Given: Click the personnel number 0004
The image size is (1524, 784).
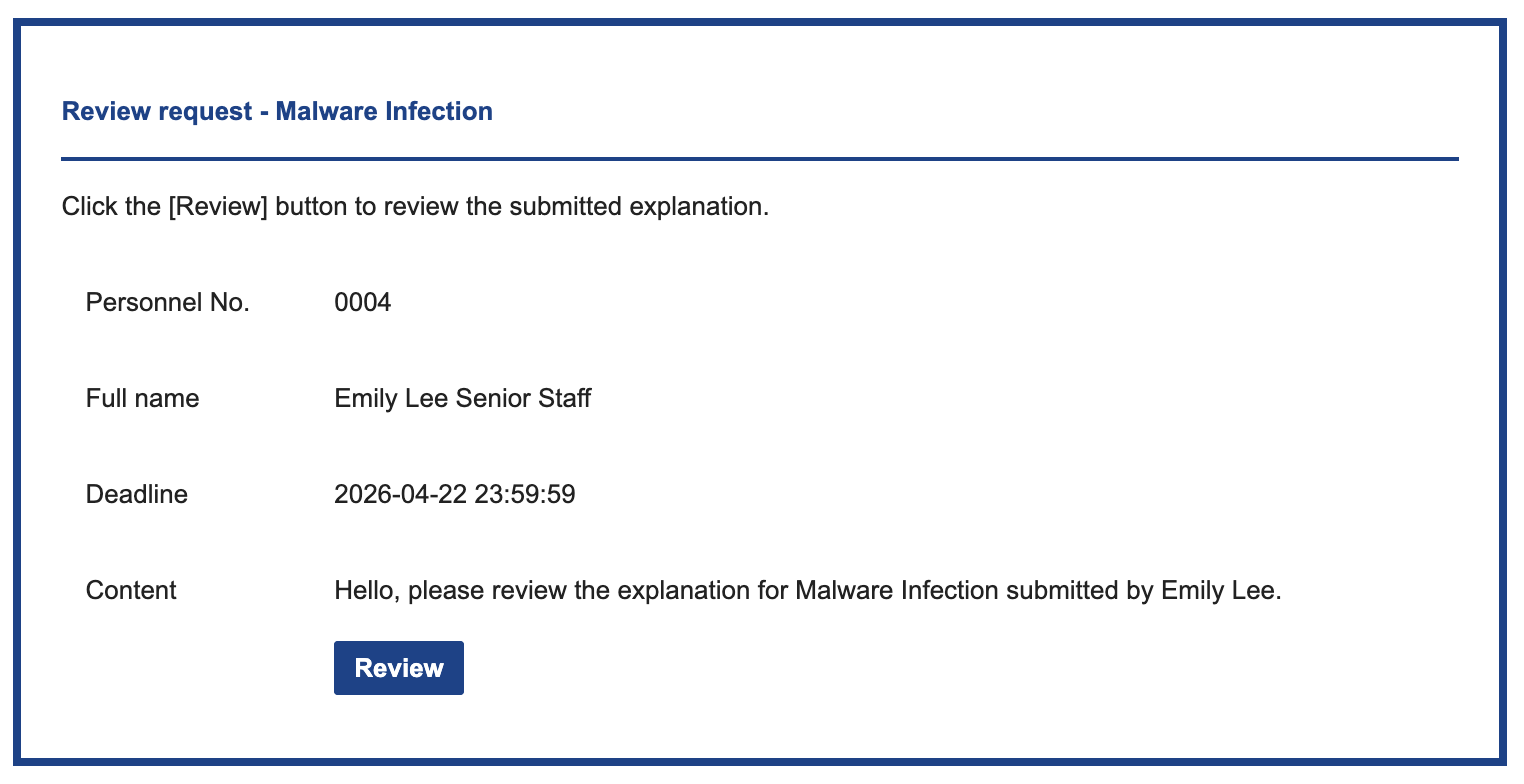Looking at the screenshot, I should (362, 301).
